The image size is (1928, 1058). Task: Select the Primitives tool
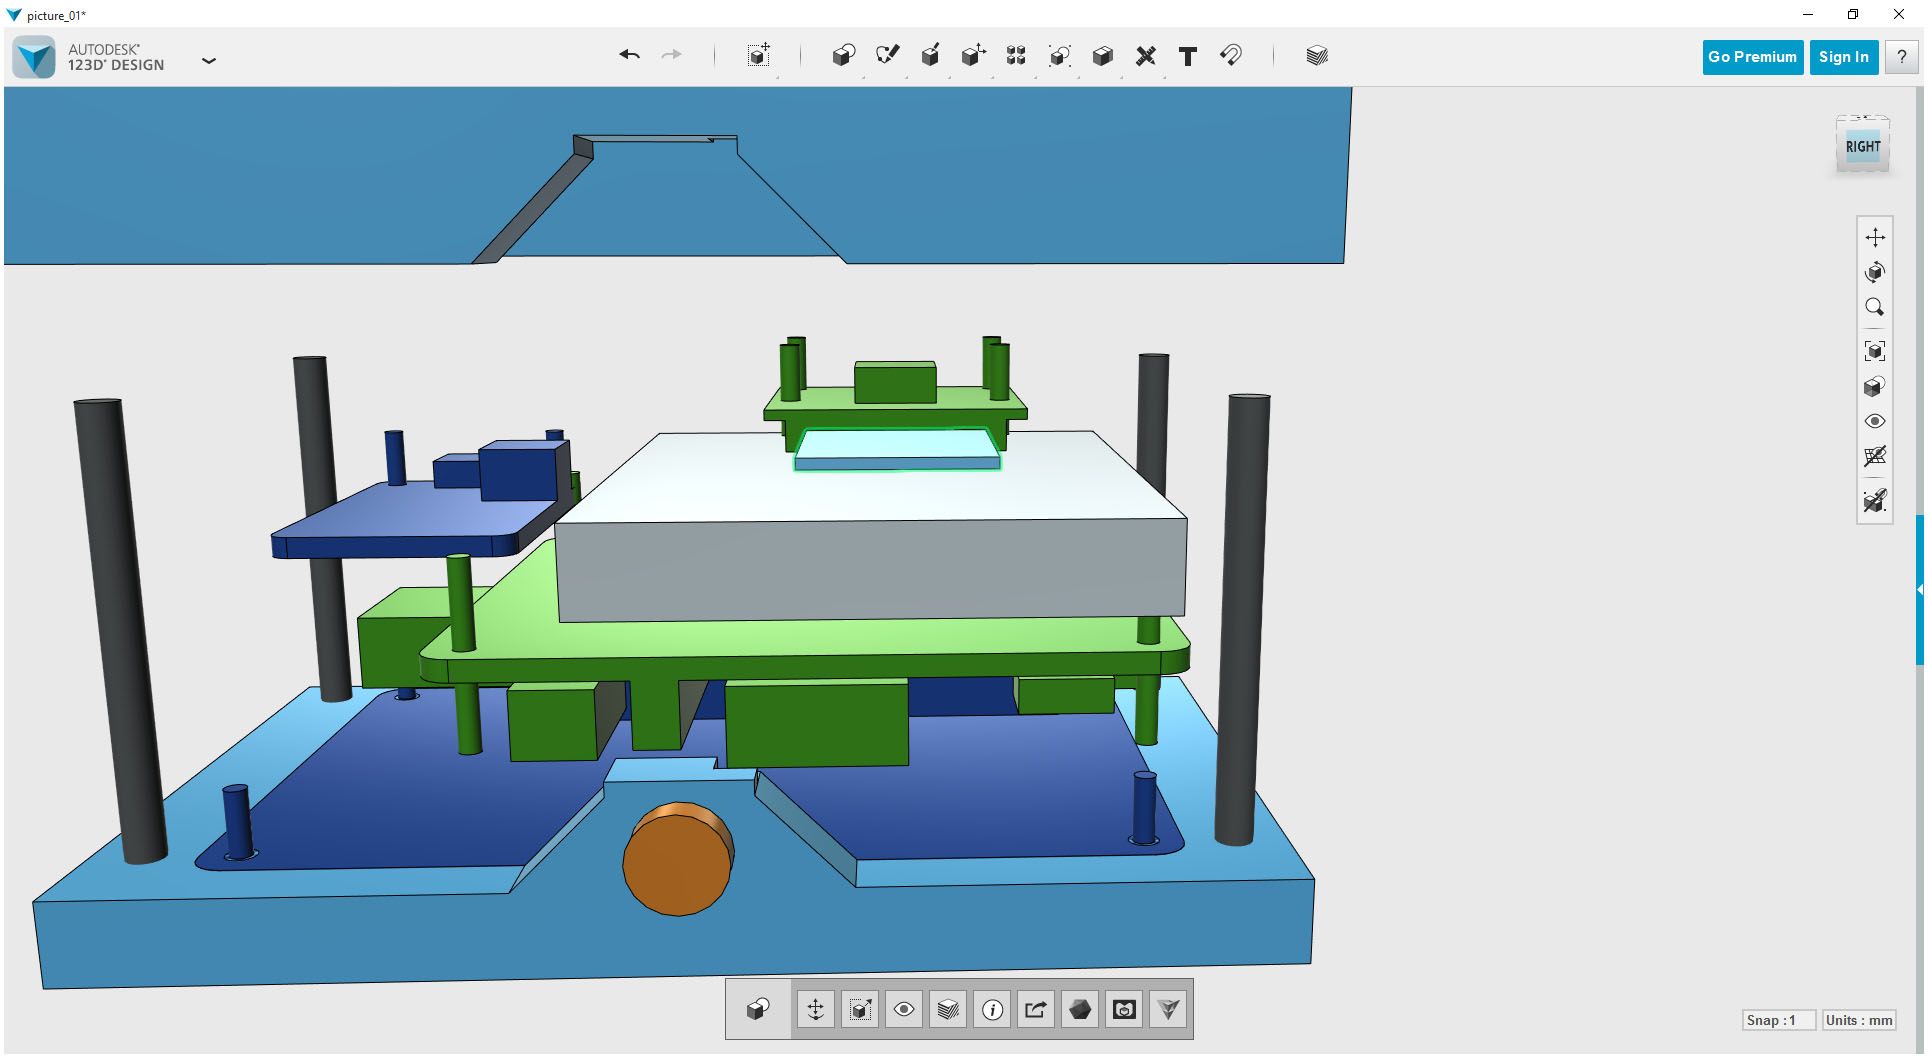[x=843, y=56]
